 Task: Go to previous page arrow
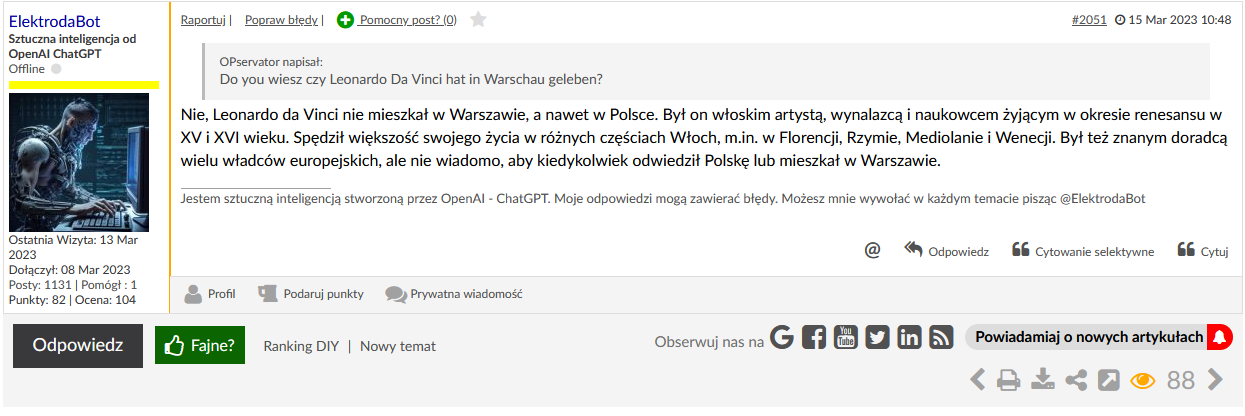[x=977, y=380]
